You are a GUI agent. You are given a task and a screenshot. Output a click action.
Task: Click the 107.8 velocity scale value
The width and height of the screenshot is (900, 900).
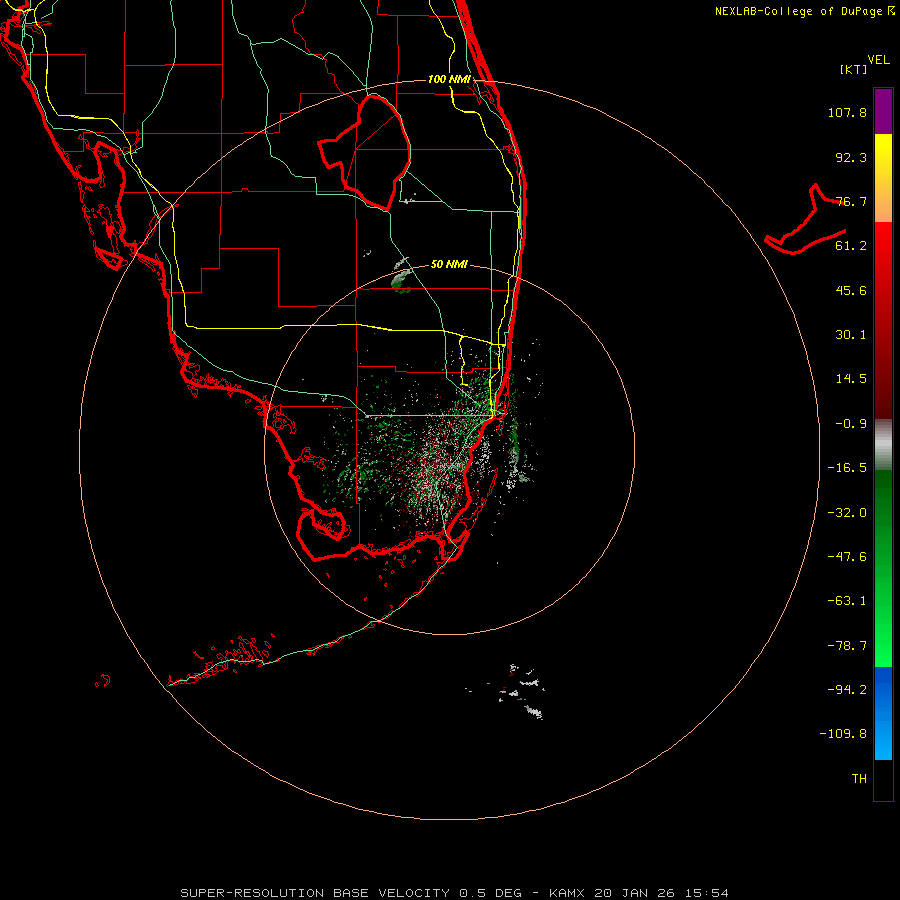847,112
